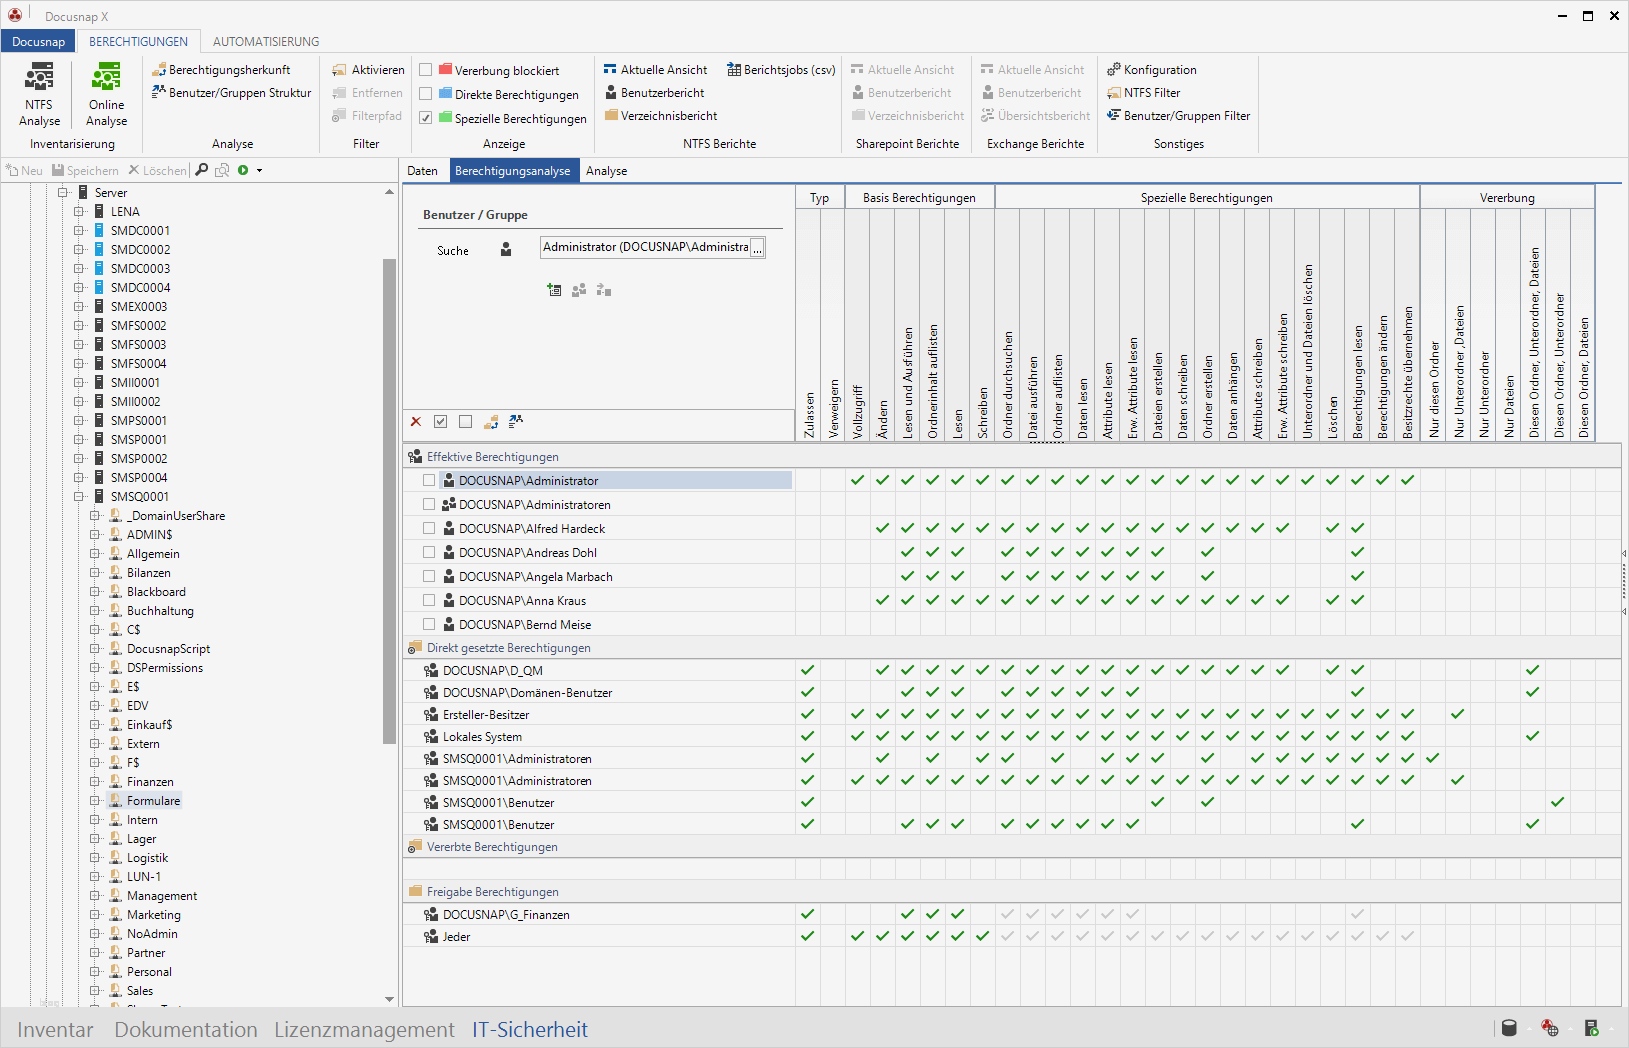Select the Formulare share in tree
Viewport: 1629px width, 1048px height.
(x=153, y=801)
